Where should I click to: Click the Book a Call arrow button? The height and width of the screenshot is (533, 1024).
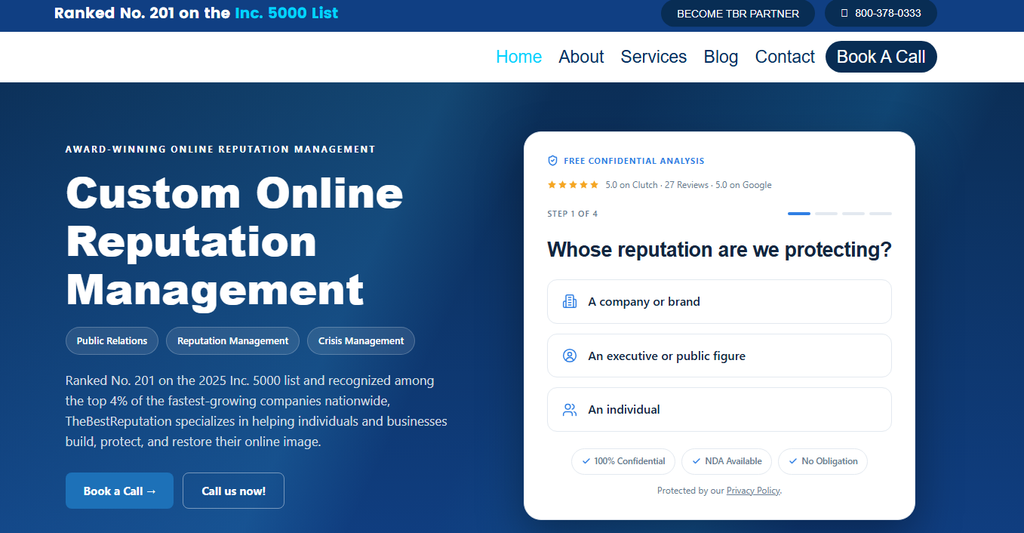click(x=120, y=491)
